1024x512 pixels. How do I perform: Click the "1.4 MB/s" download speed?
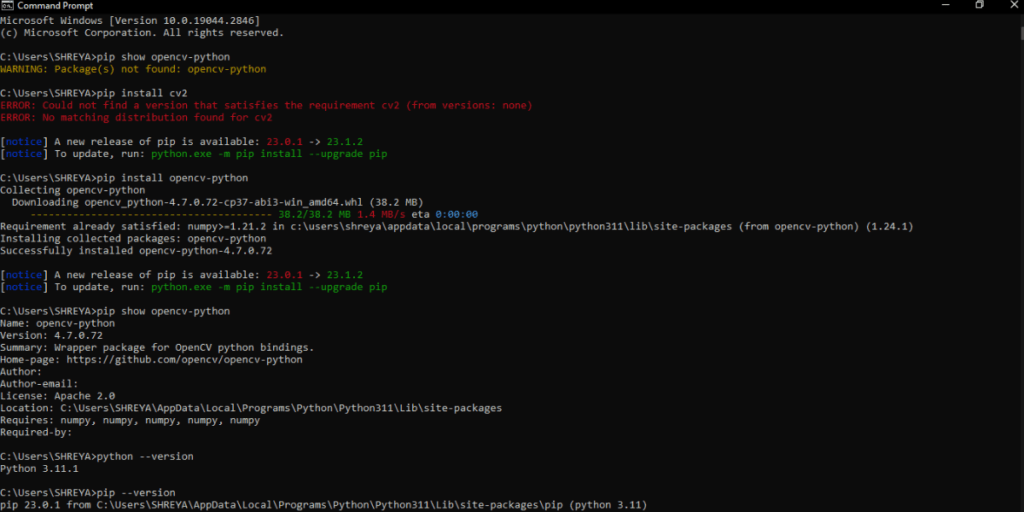(381, 214)
